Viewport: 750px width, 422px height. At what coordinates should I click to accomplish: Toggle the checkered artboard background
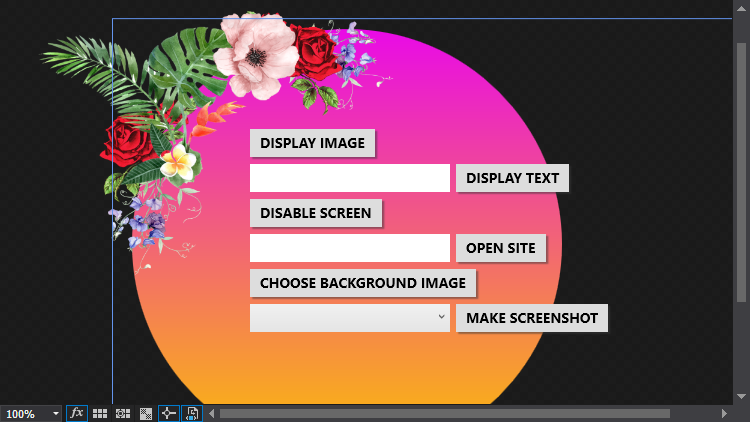pyautogui.click(x=146, y=413)
